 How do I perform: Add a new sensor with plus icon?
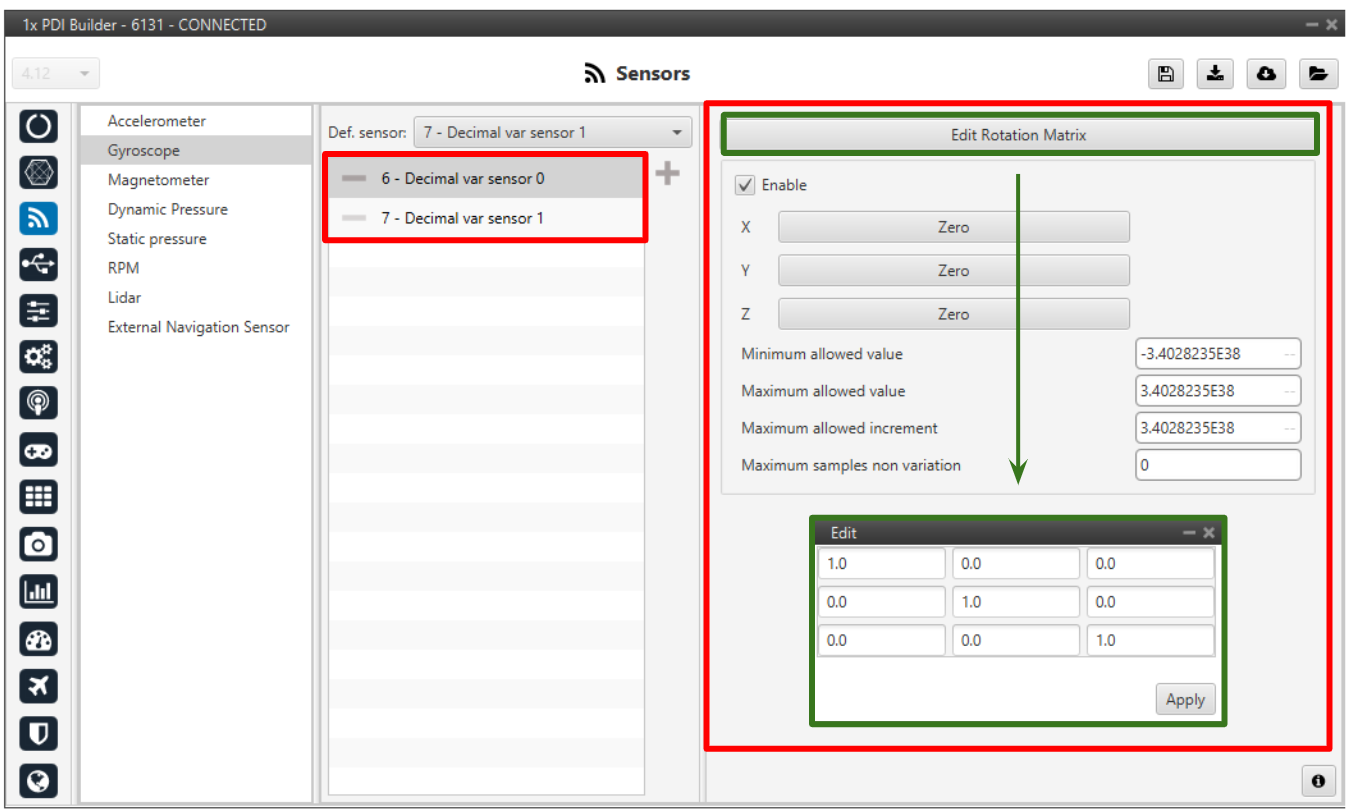tap(667, 174)
